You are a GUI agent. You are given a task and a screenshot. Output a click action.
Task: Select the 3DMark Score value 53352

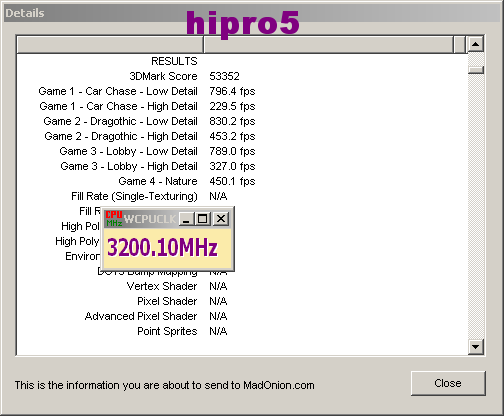[224, 76]
